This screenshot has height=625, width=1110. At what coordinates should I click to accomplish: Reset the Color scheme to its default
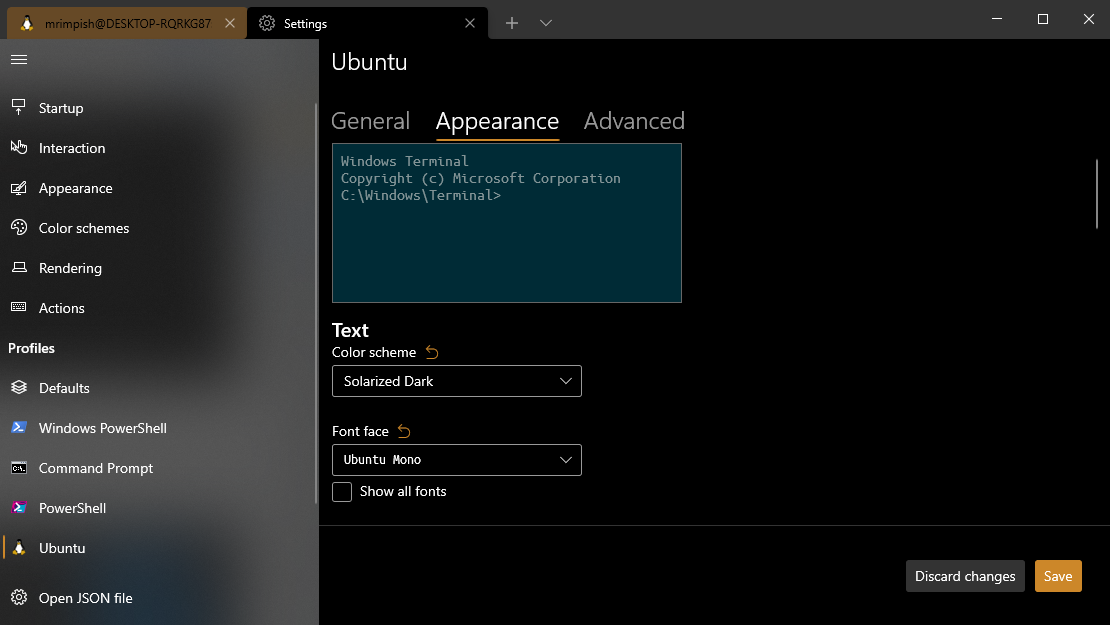432,352
